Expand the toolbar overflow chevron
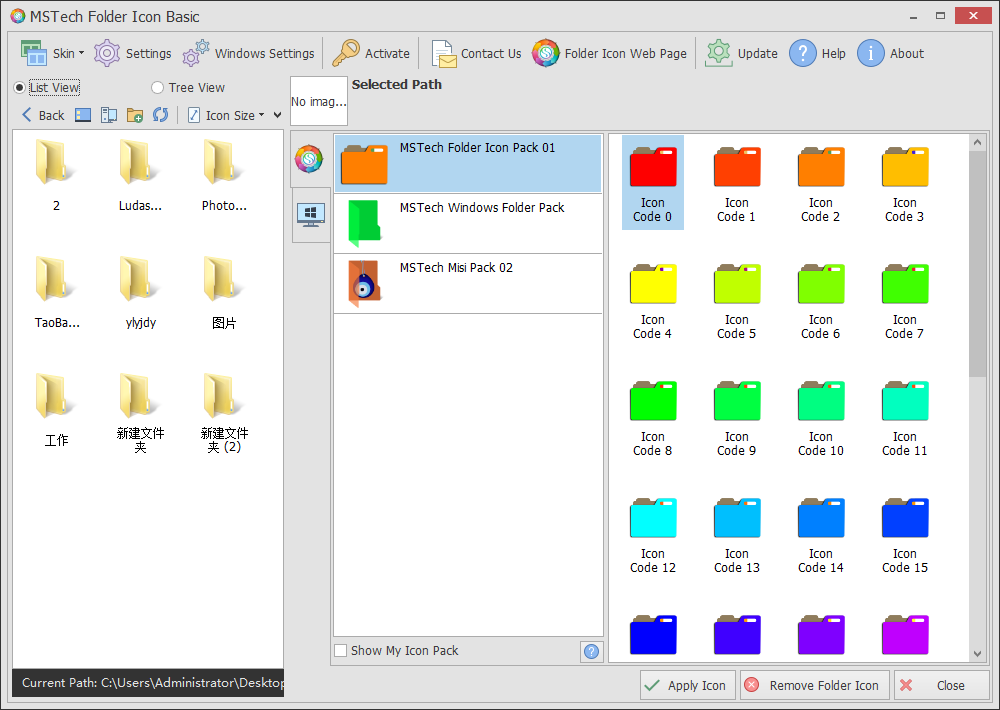 277,115
